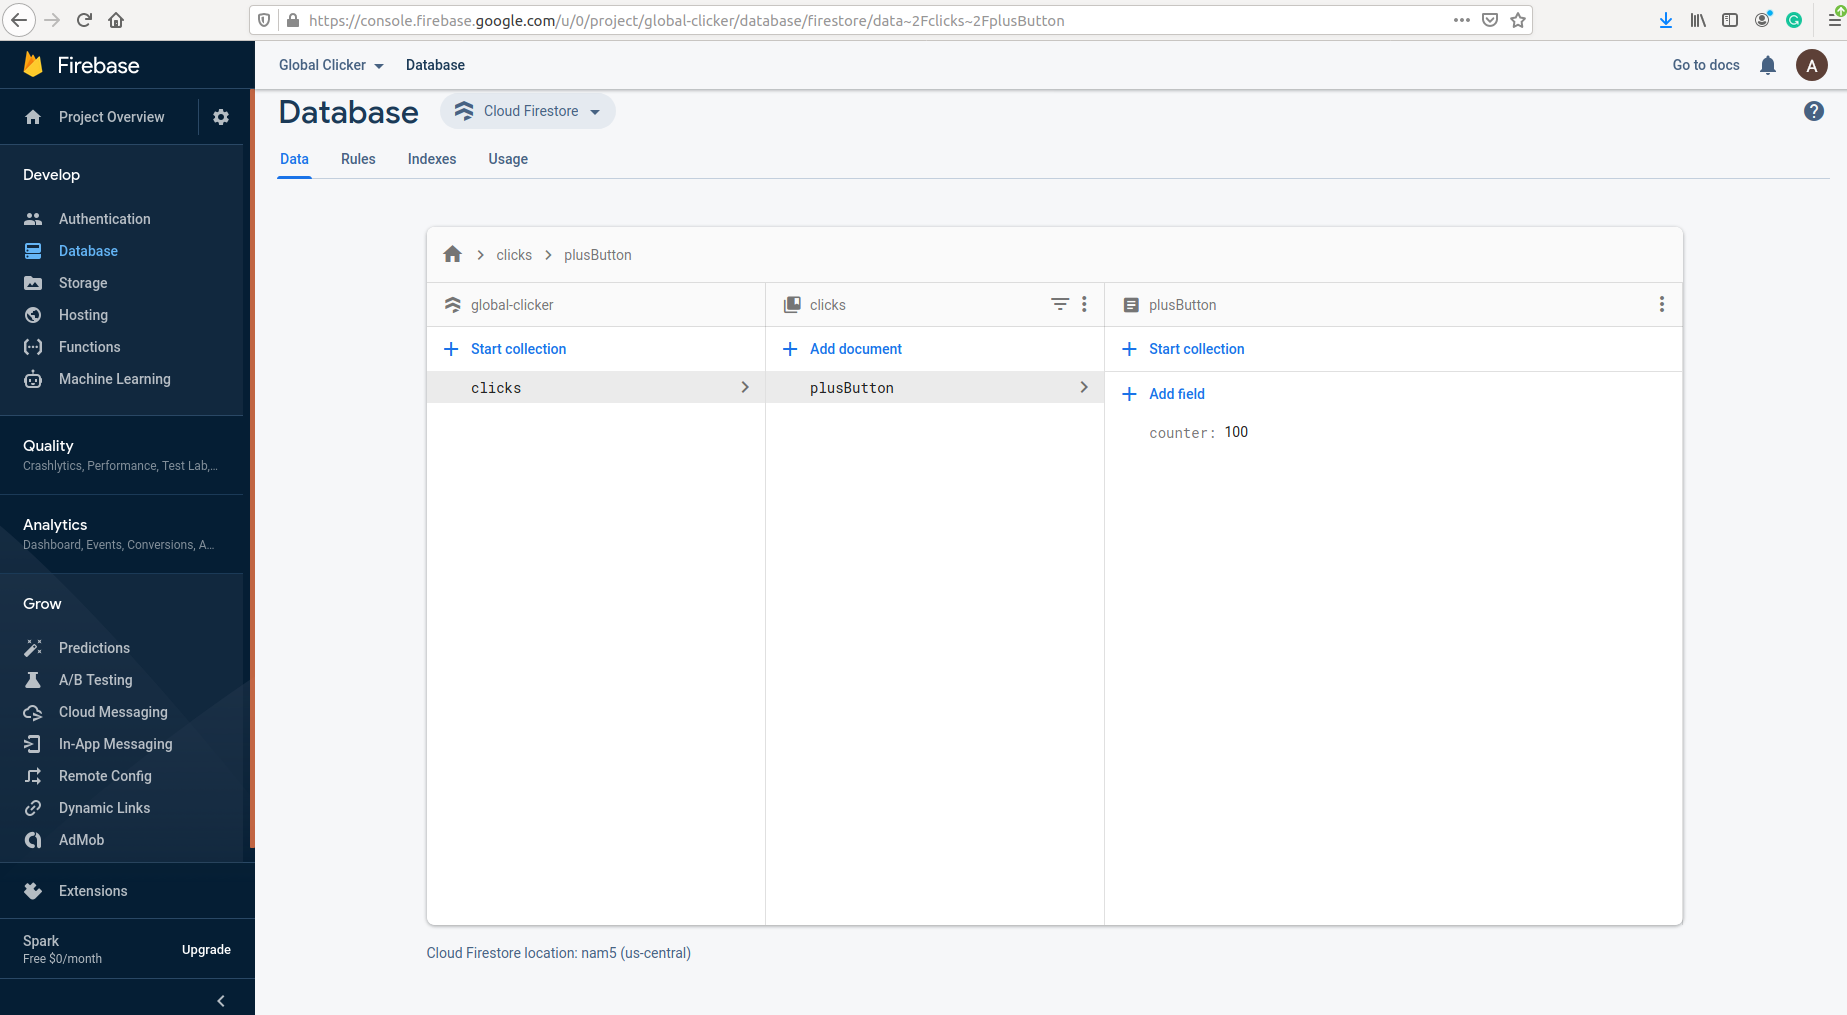Open the filter icon on clicks collection

[1059, 304]
